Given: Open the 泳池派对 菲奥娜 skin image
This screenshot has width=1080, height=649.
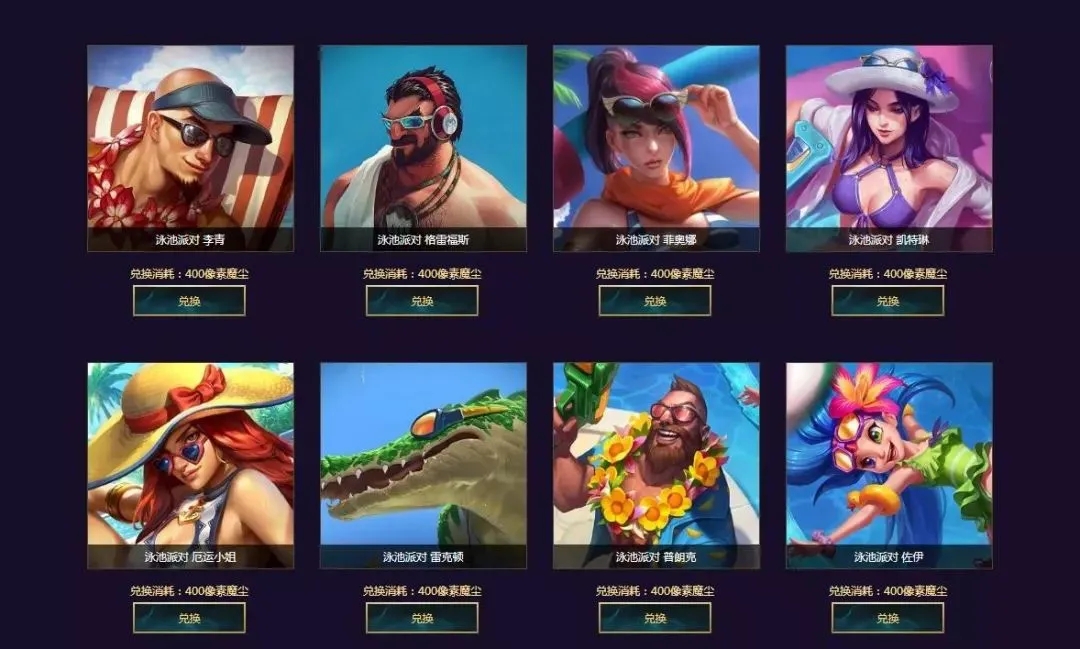Looking at the screenshot, I should pos(656,148).
